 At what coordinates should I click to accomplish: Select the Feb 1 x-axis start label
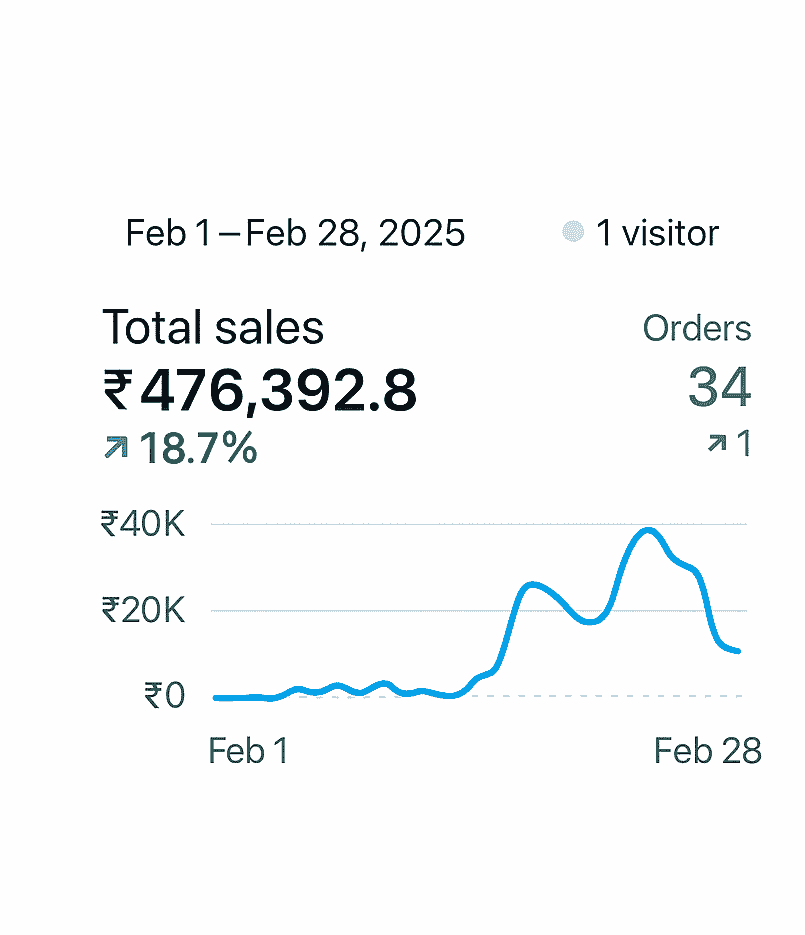coord(248,751)
